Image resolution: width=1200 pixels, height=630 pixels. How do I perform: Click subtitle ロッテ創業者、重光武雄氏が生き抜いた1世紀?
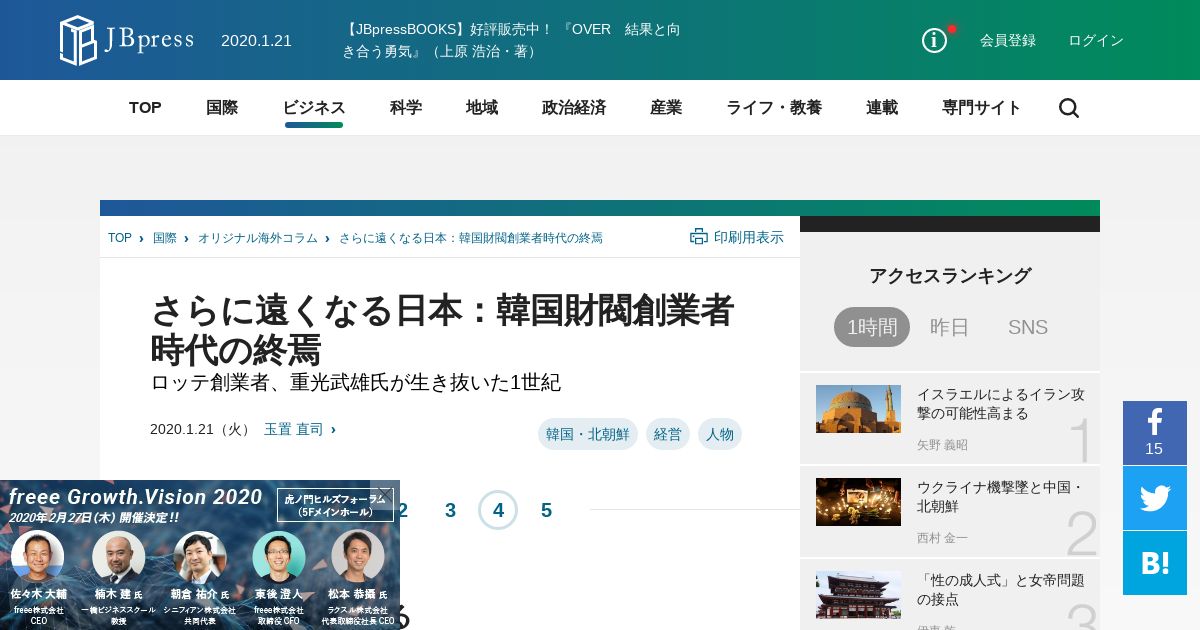[355, 383]
